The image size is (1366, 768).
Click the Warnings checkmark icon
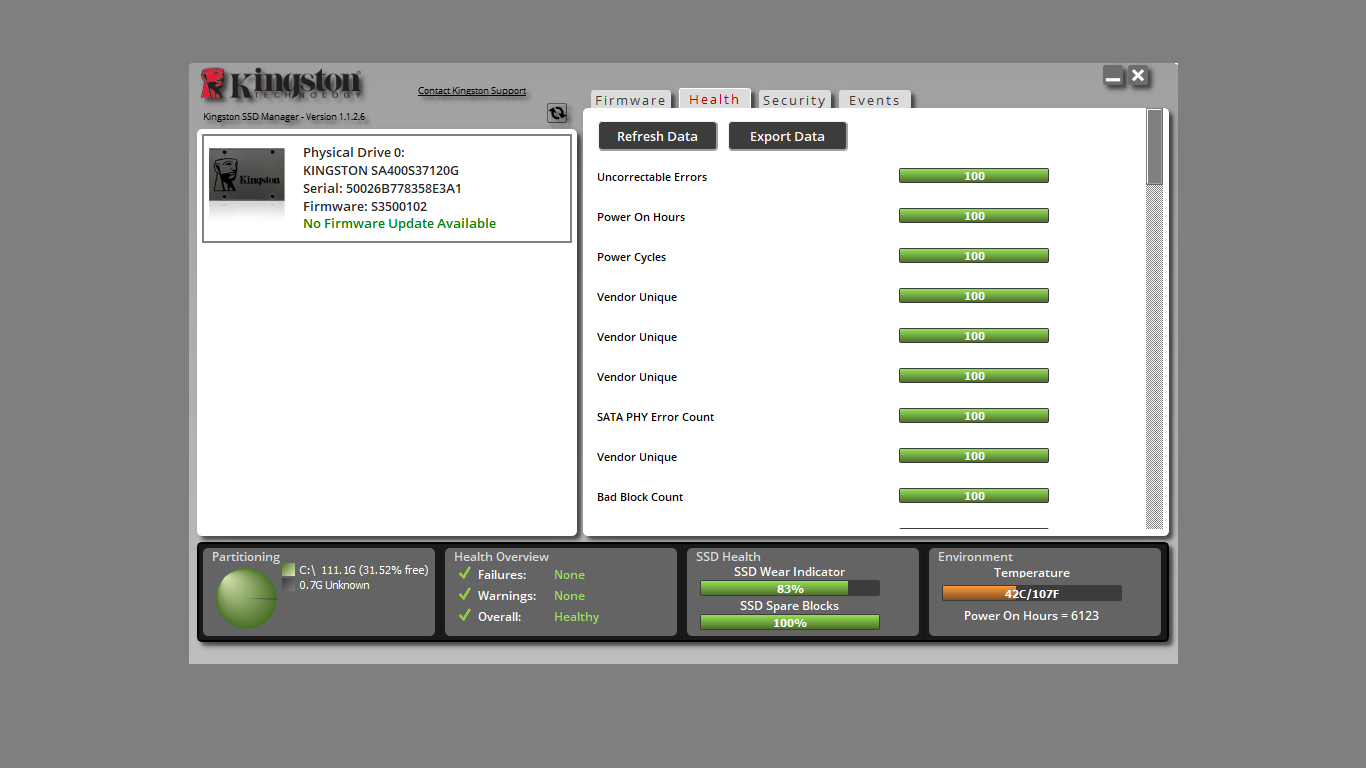point(464,595)
